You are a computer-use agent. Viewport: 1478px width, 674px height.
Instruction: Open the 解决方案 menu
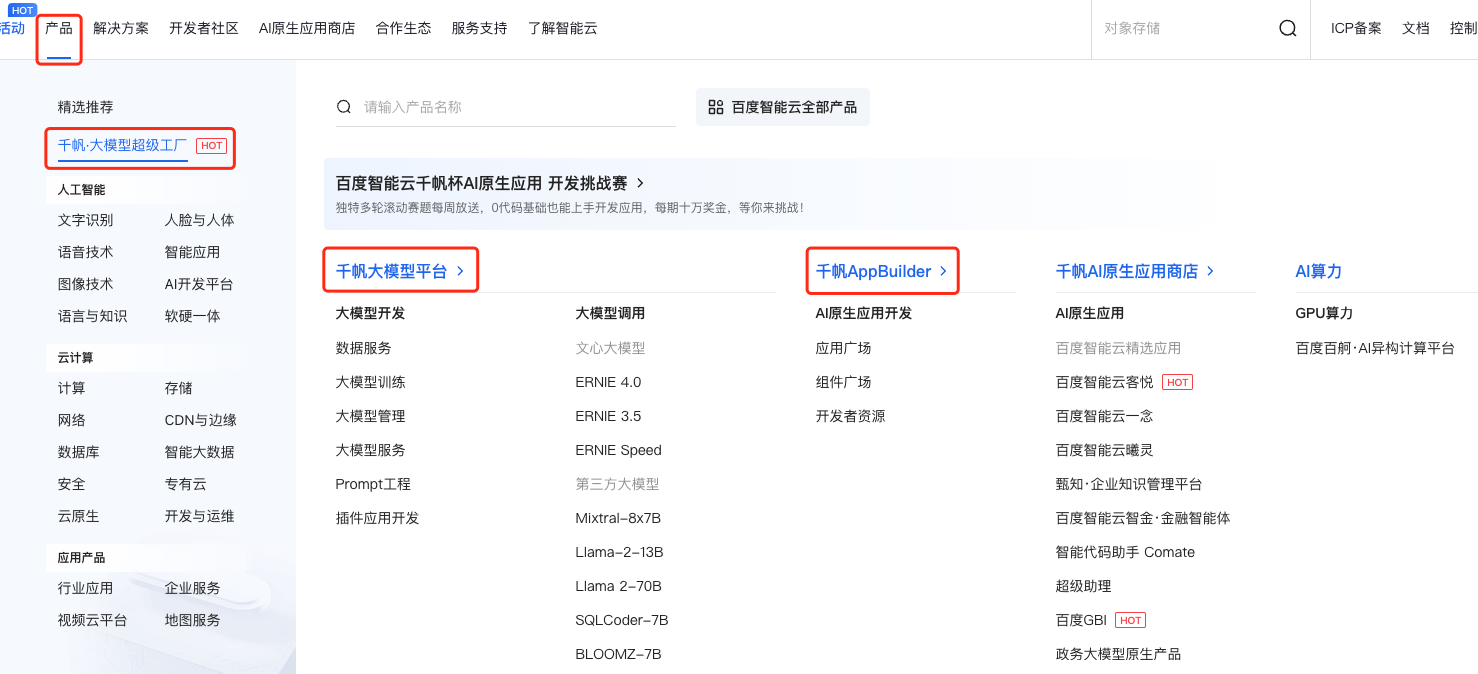(121, 28)
